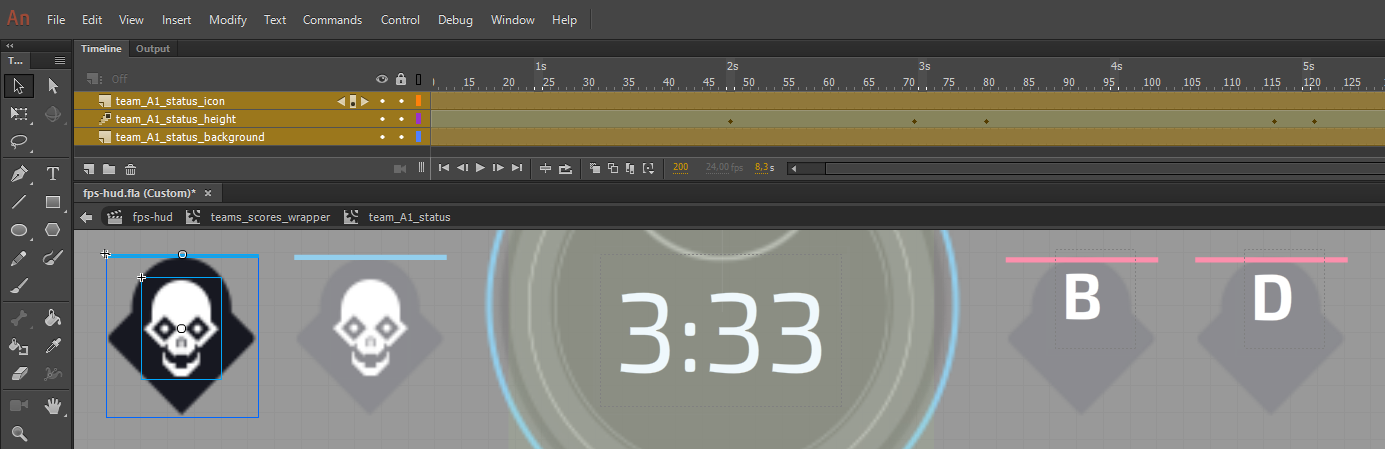Hide the team_A1_status_icon layer
Viewport: 1385px width, 449px height.
click(x=382, y=101)
